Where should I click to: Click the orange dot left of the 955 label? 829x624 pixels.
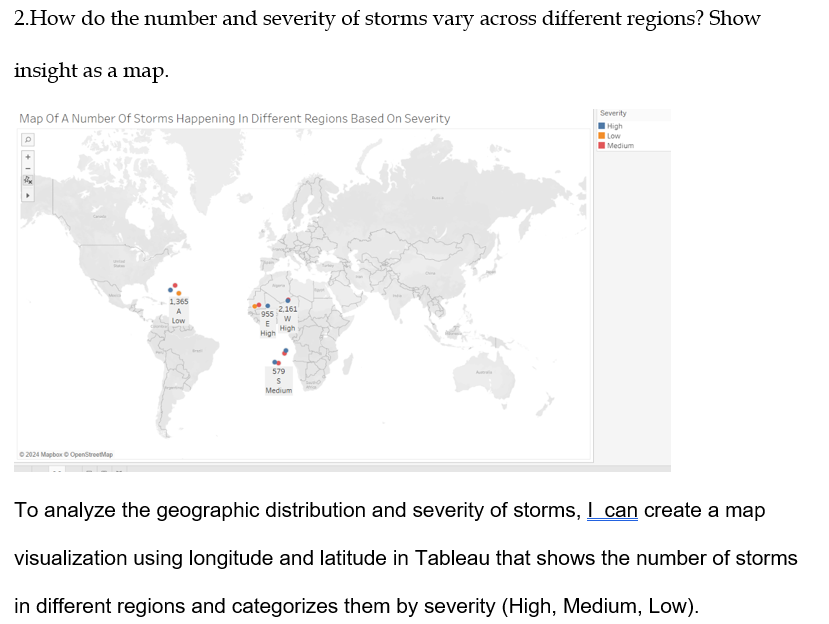pyautogui.click(x=256, y=306)
